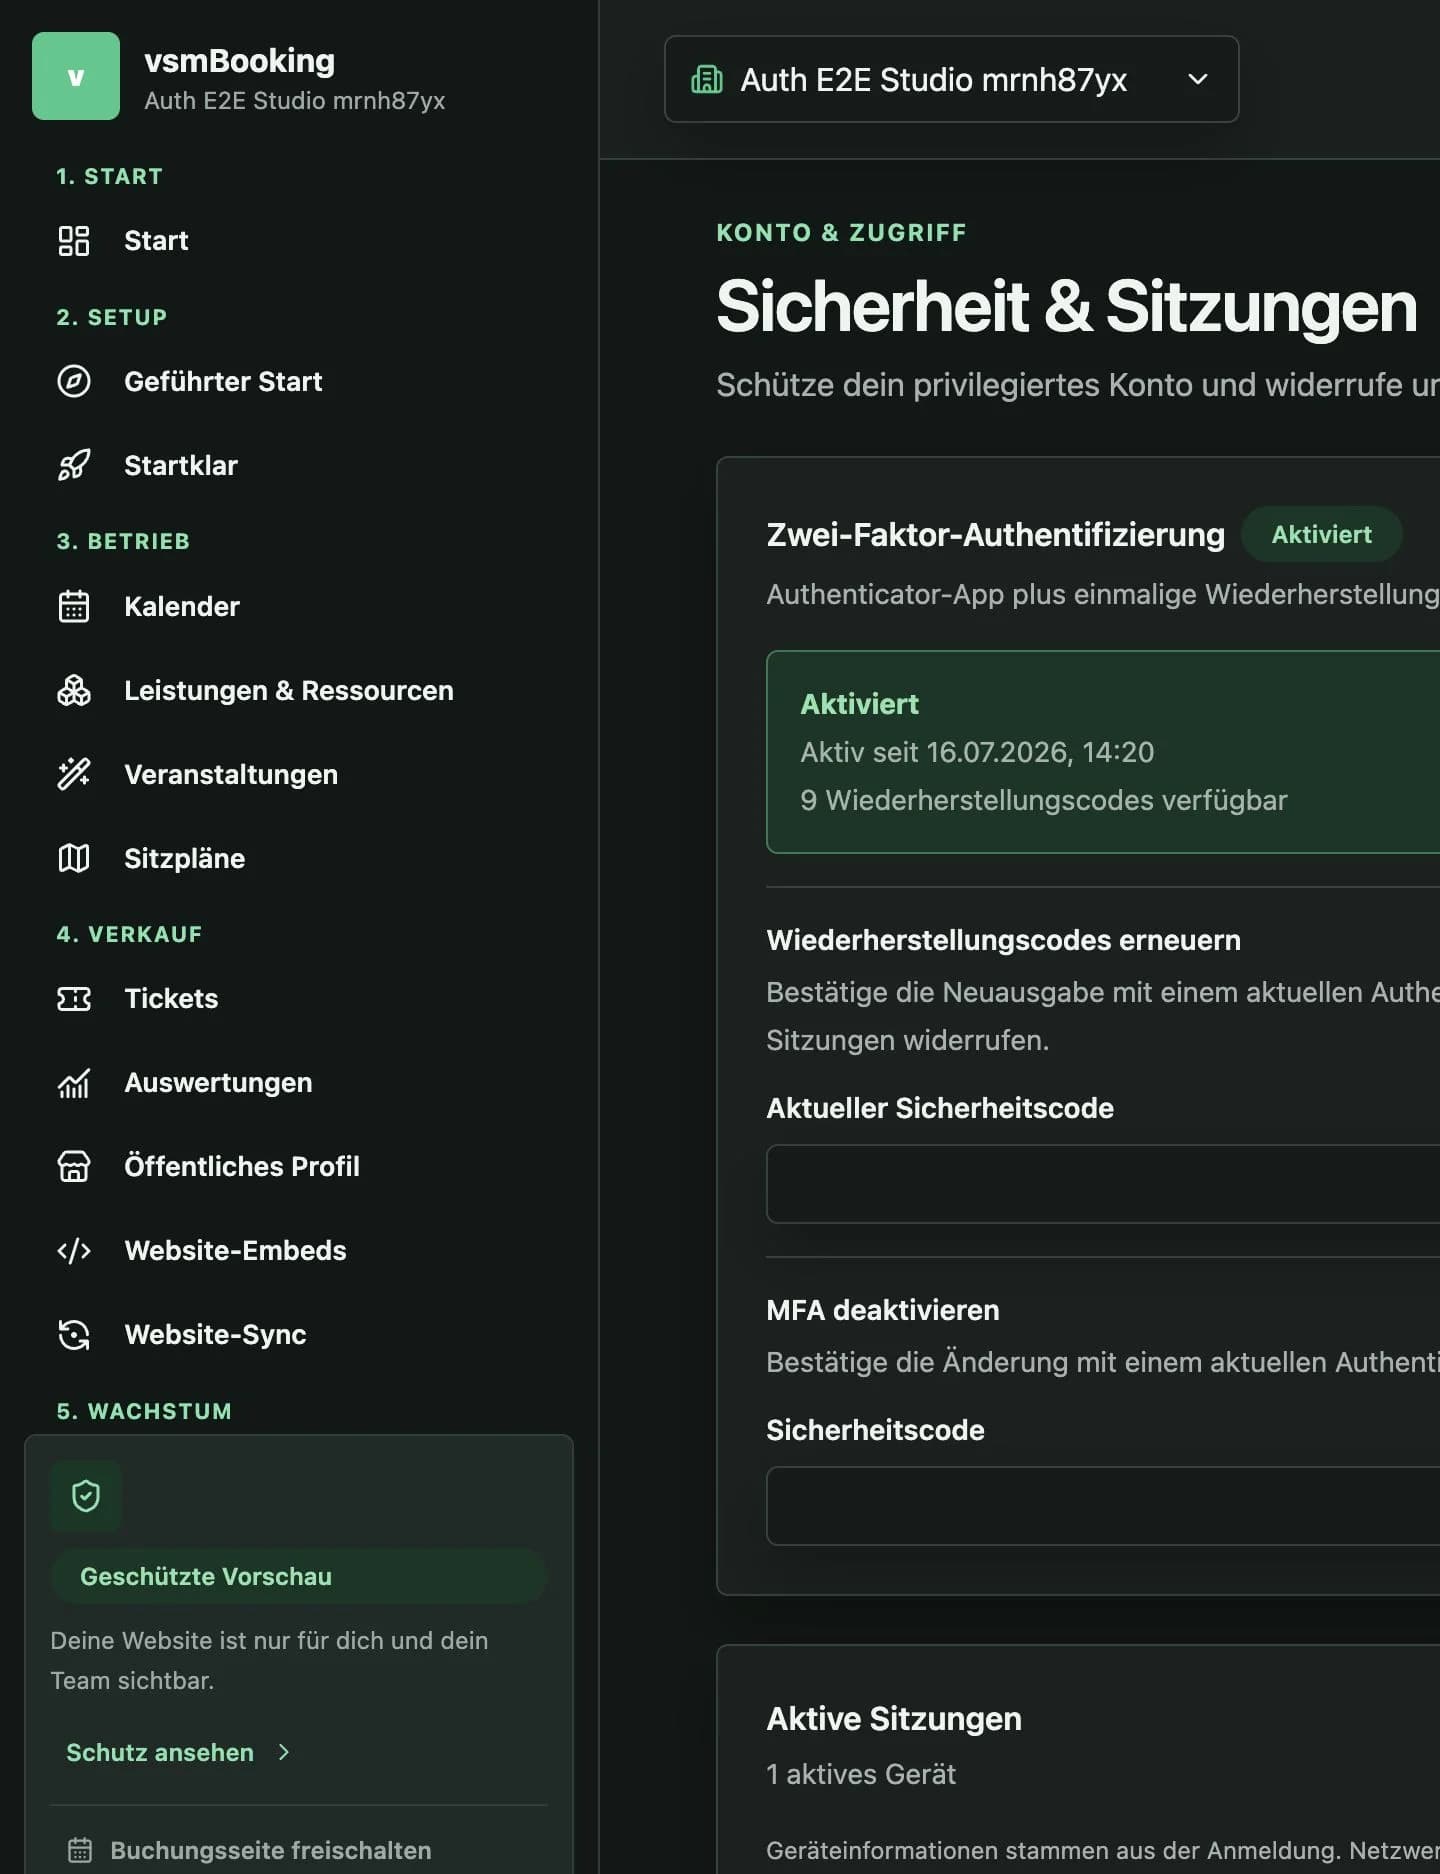Screen dimensions: 1440x1874
Task: Click the Aktiv seit 16.07.2026, 14:20 text
Action: click(977, 752)
